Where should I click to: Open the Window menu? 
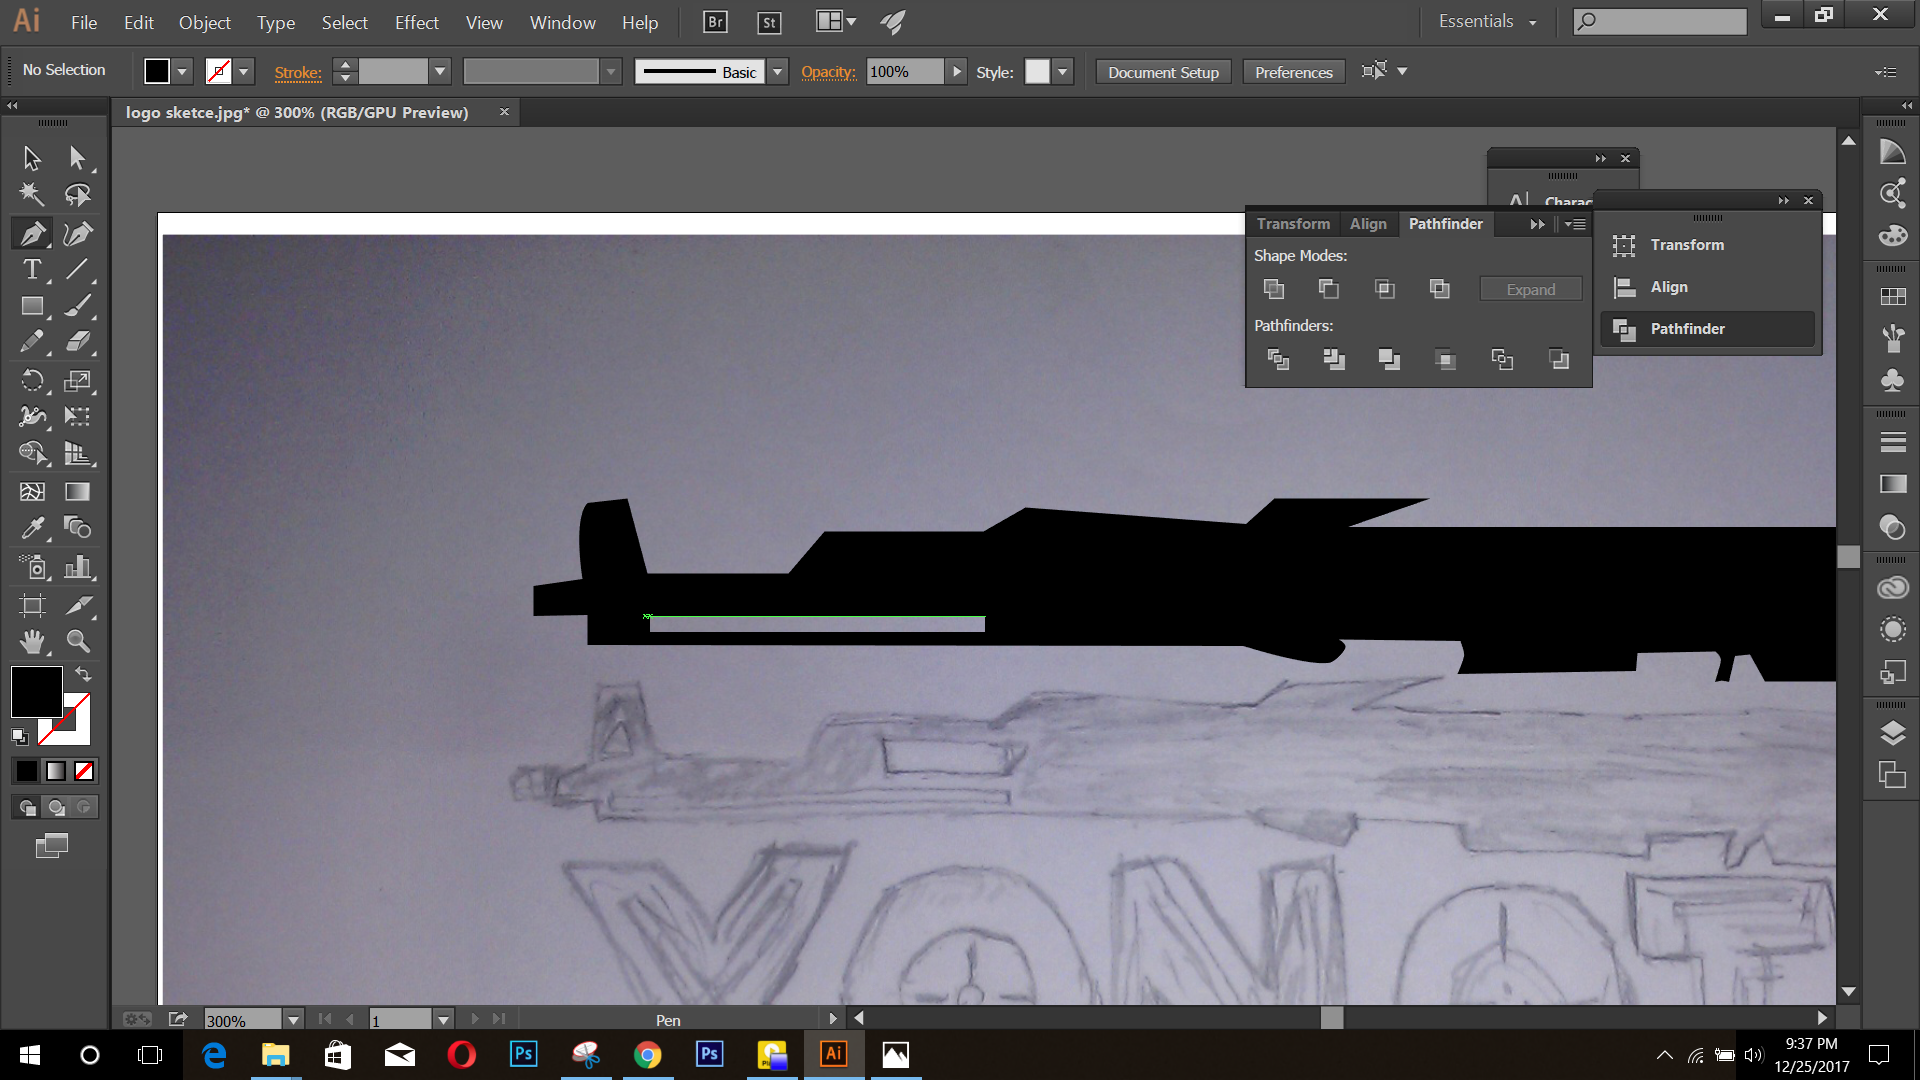point(563,22)
